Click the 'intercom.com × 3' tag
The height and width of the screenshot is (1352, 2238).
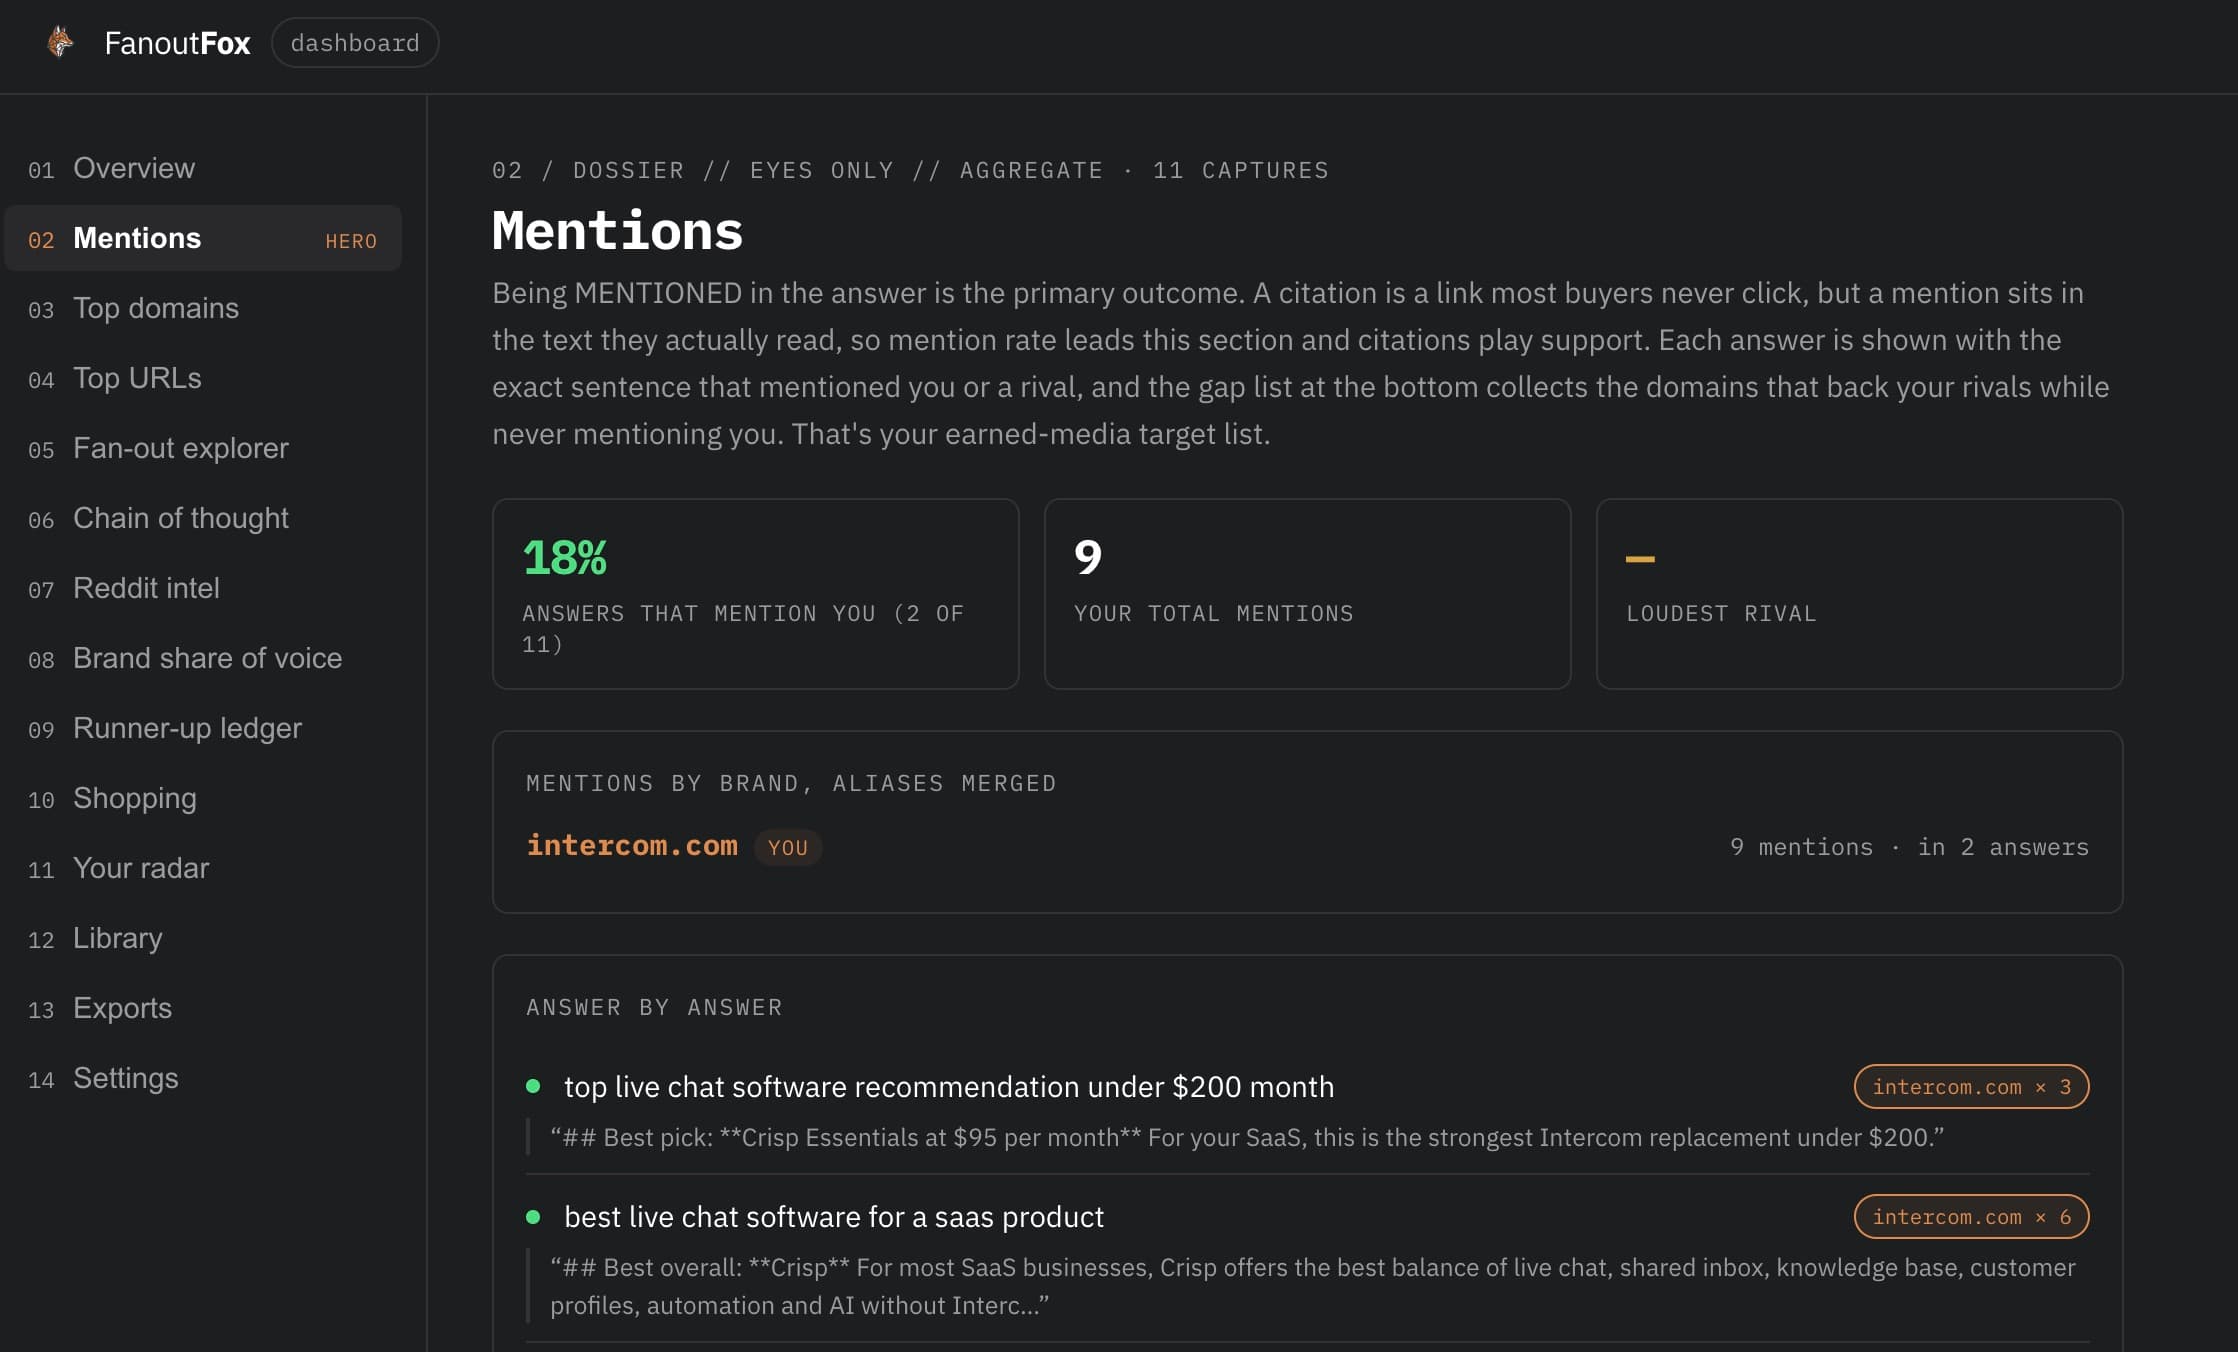(x=1971, y=1087)
